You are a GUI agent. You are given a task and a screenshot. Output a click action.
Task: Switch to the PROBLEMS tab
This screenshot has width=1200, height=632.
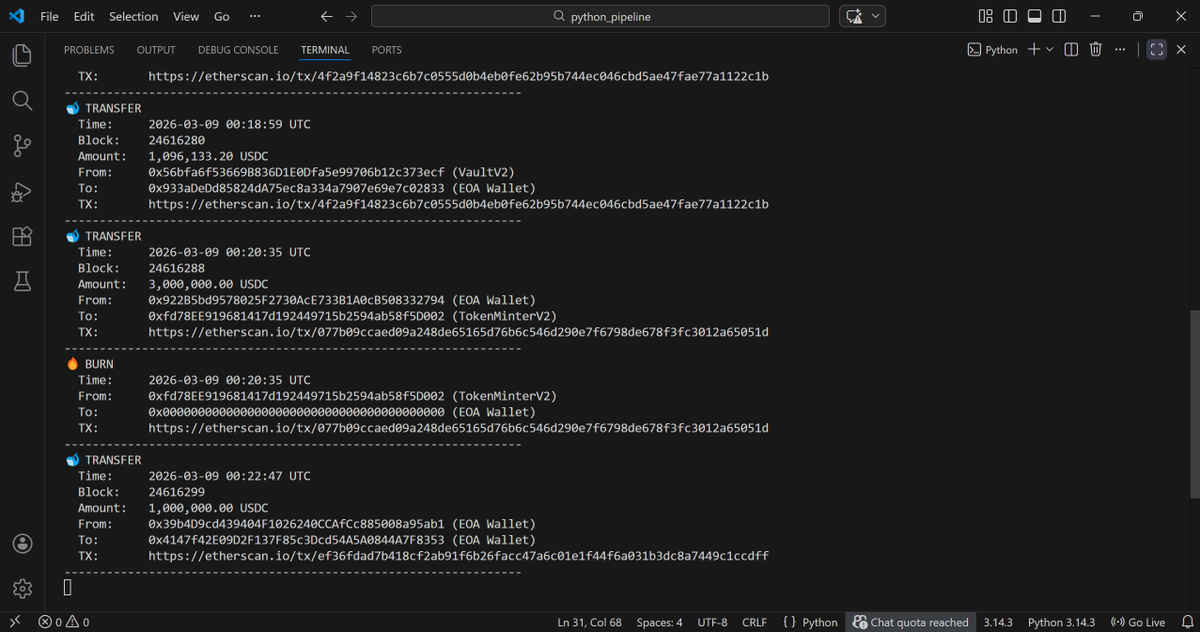point(89,50)
